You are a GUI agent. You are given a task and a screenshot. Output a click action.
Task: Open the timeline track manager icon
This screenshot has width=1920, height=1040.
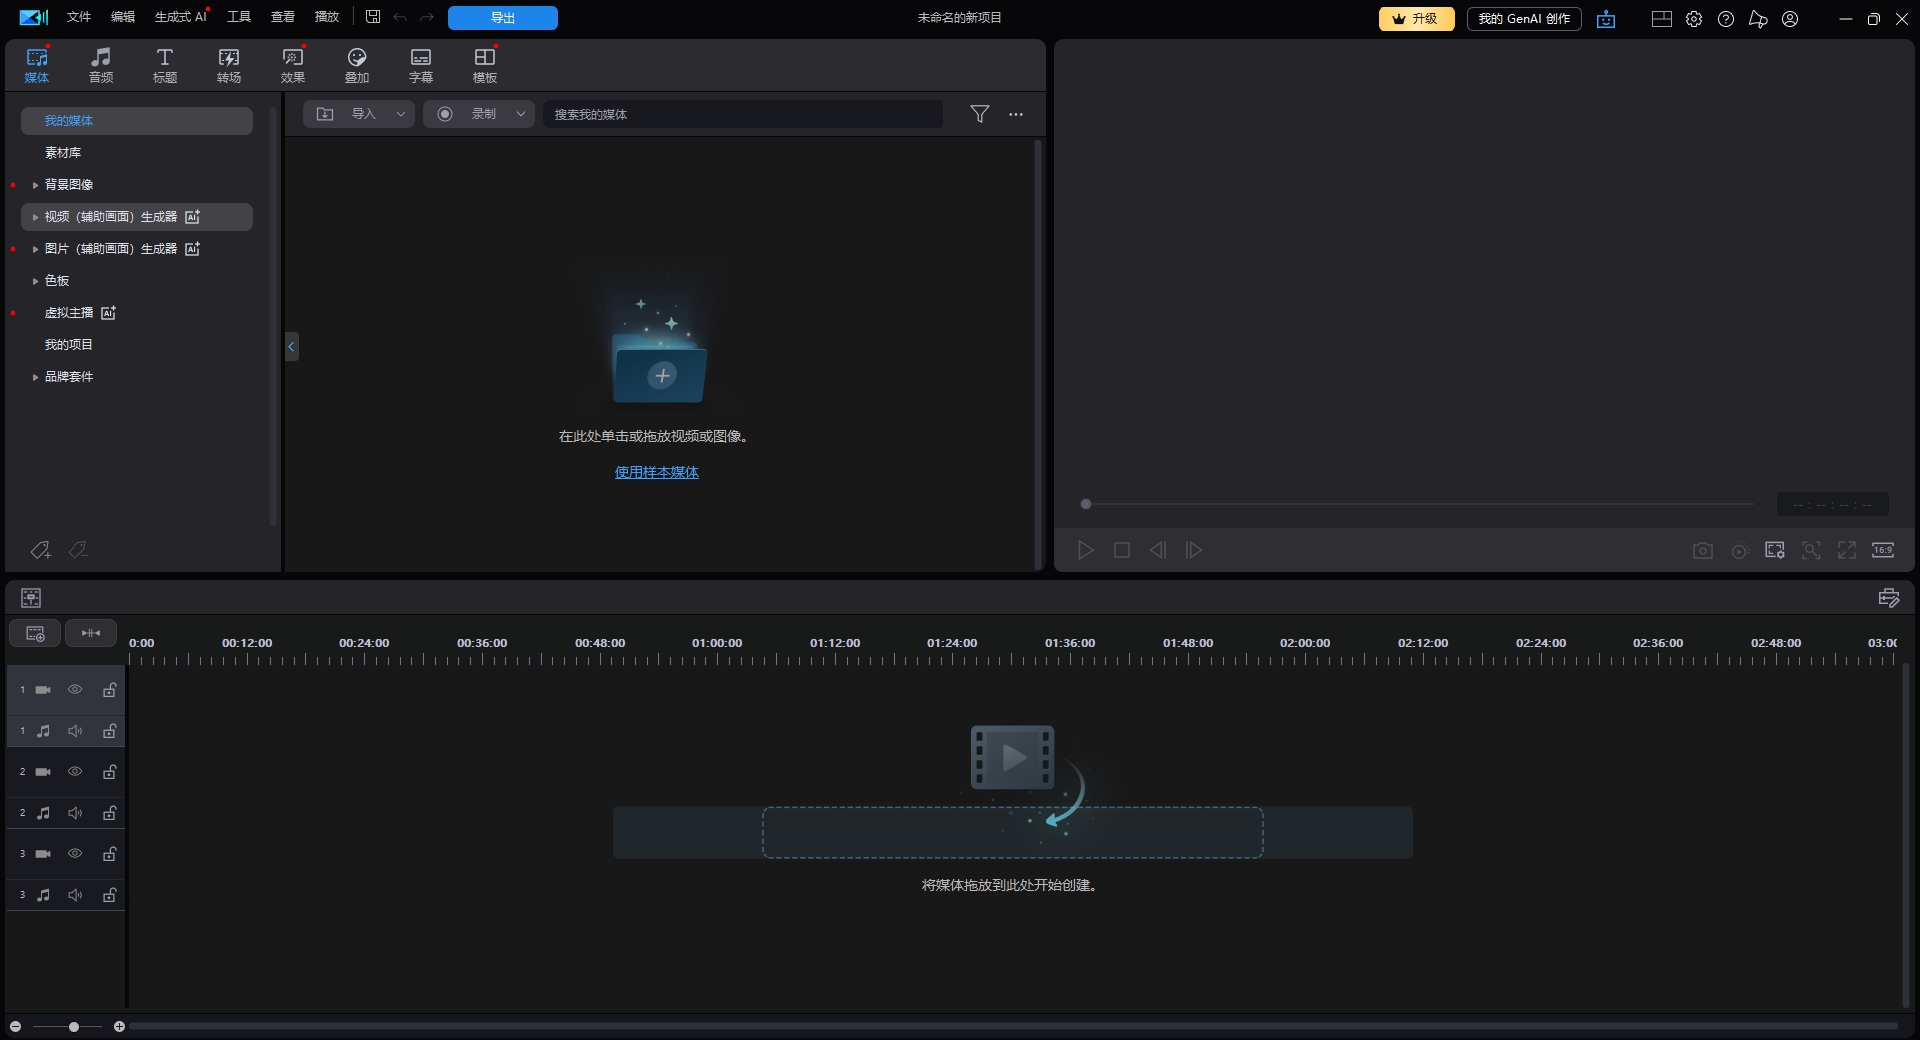[x=36, y=634]
